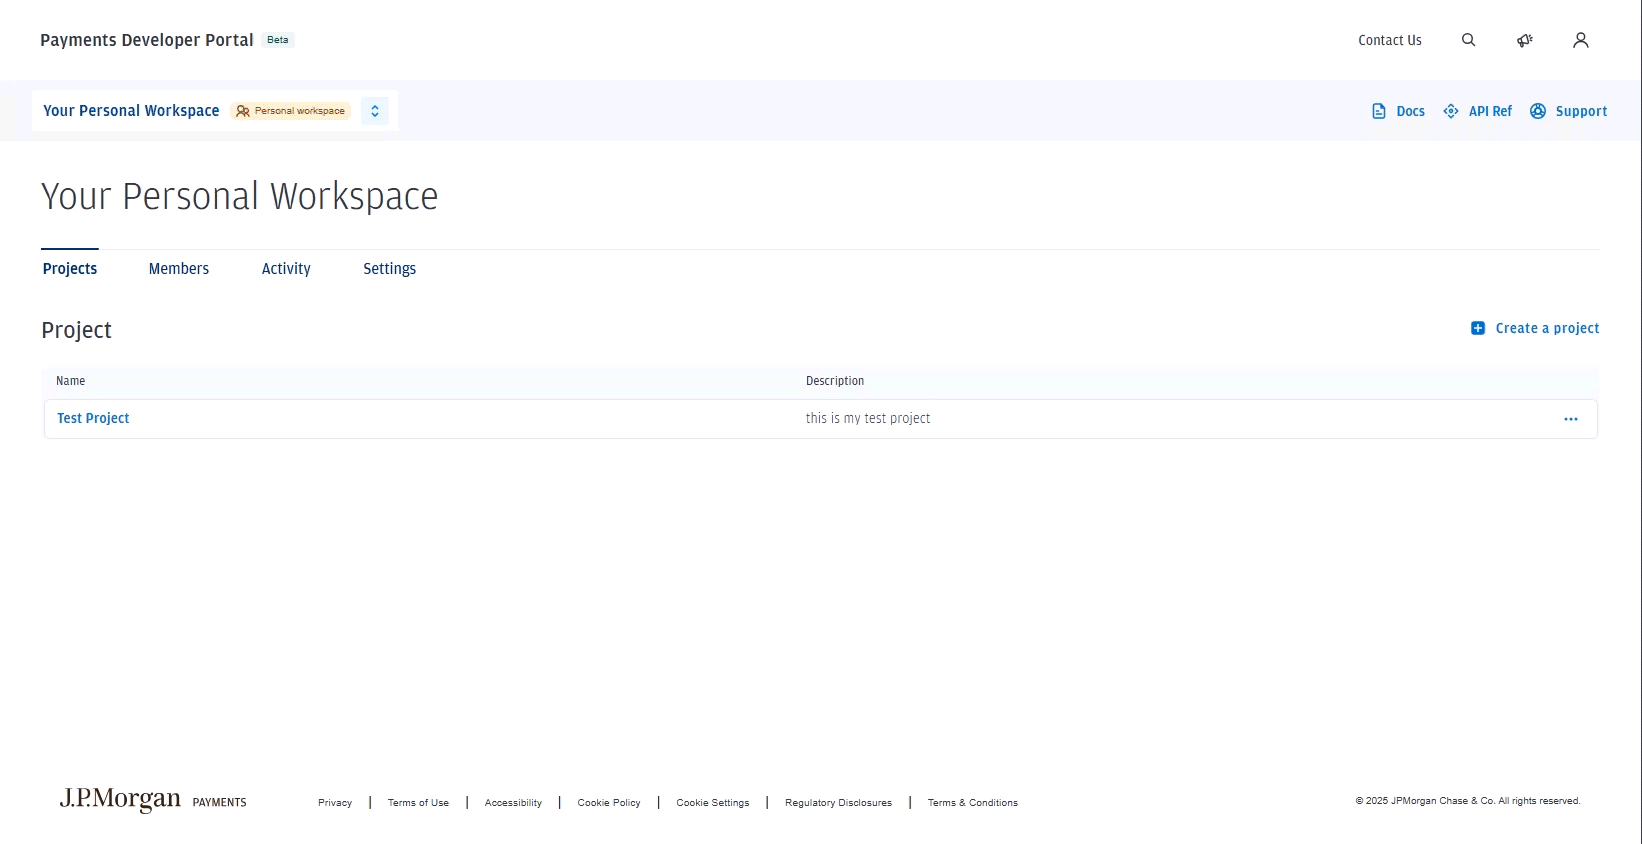
Task: Open the Regulatory Disclosures footer link
Action: [838, 803]
